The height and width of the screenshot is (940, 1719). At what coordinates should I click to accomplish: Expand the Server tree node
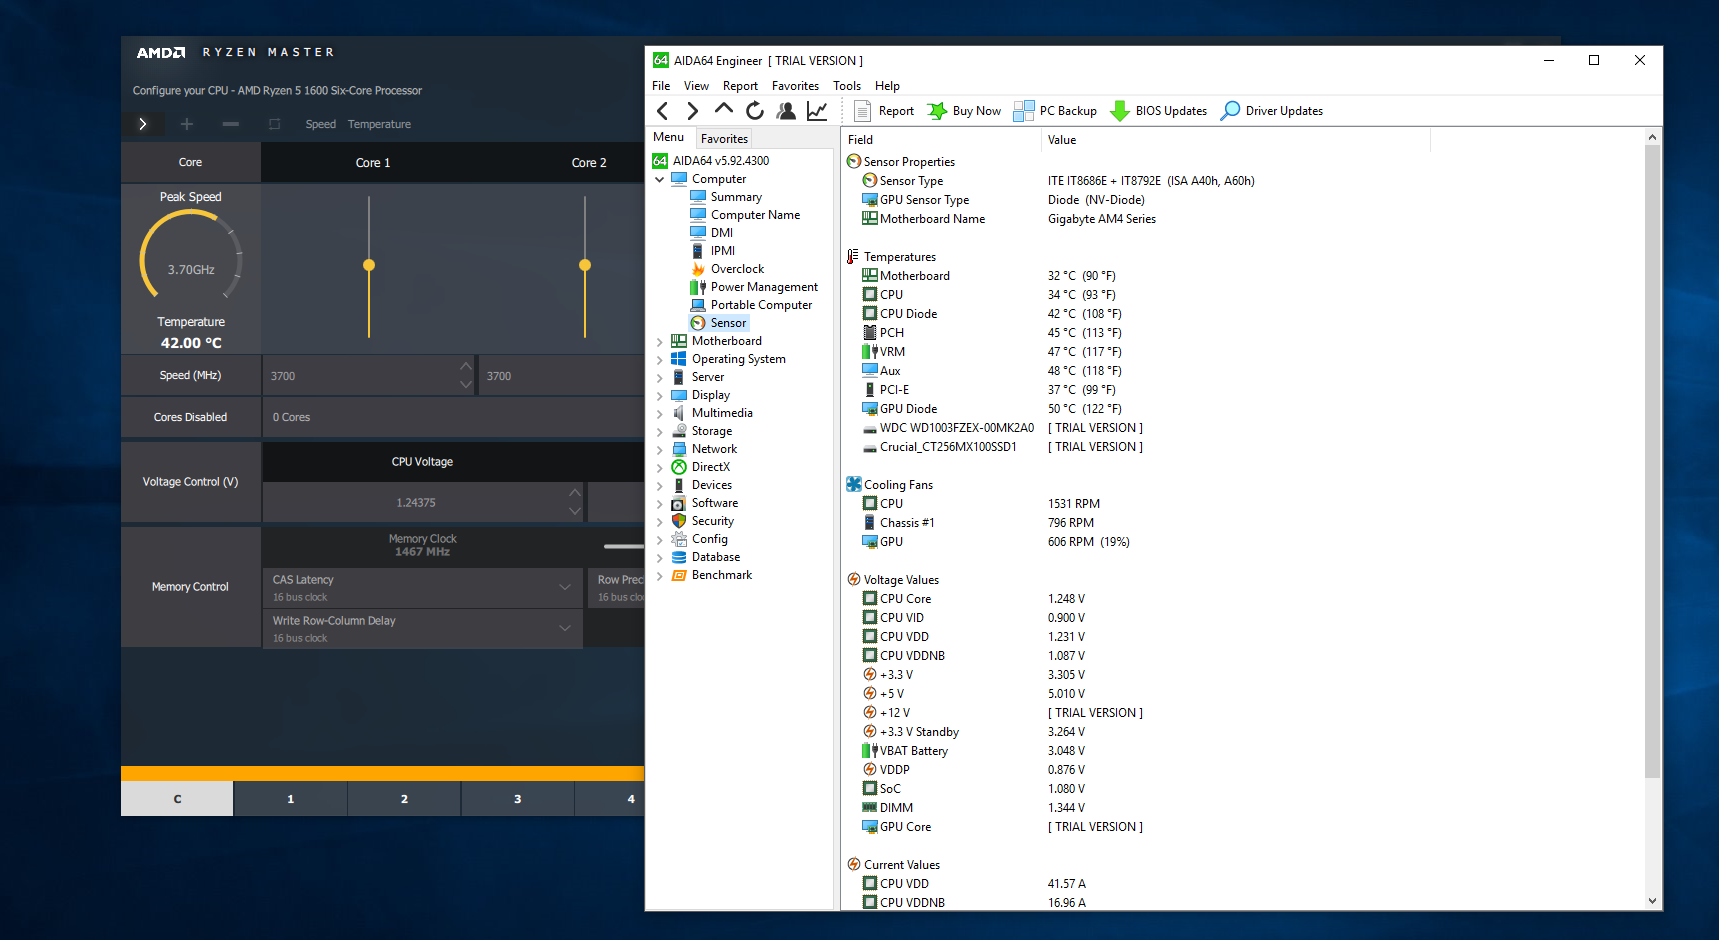pyautogui.click(x=660, y=378)
